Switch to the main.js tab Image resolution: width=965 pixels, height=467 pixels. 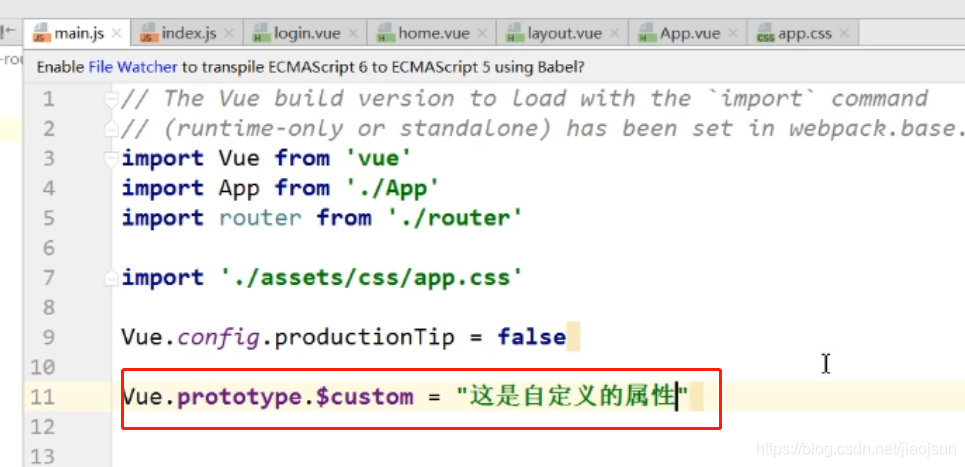click(x=79, y=33)
